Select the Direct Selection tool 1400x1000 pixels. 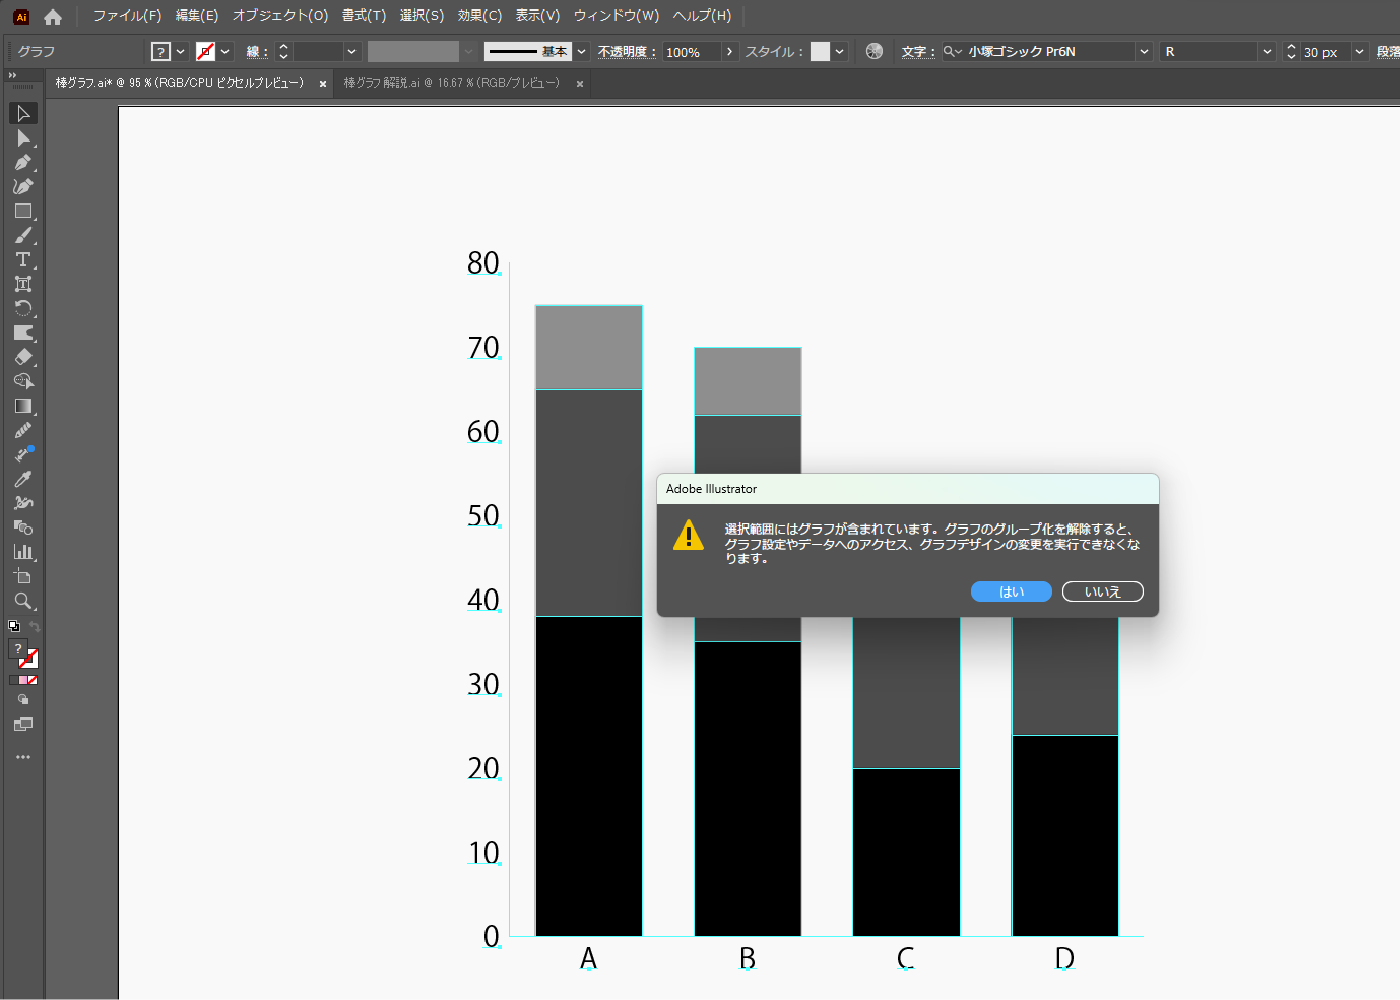(23, 138)
